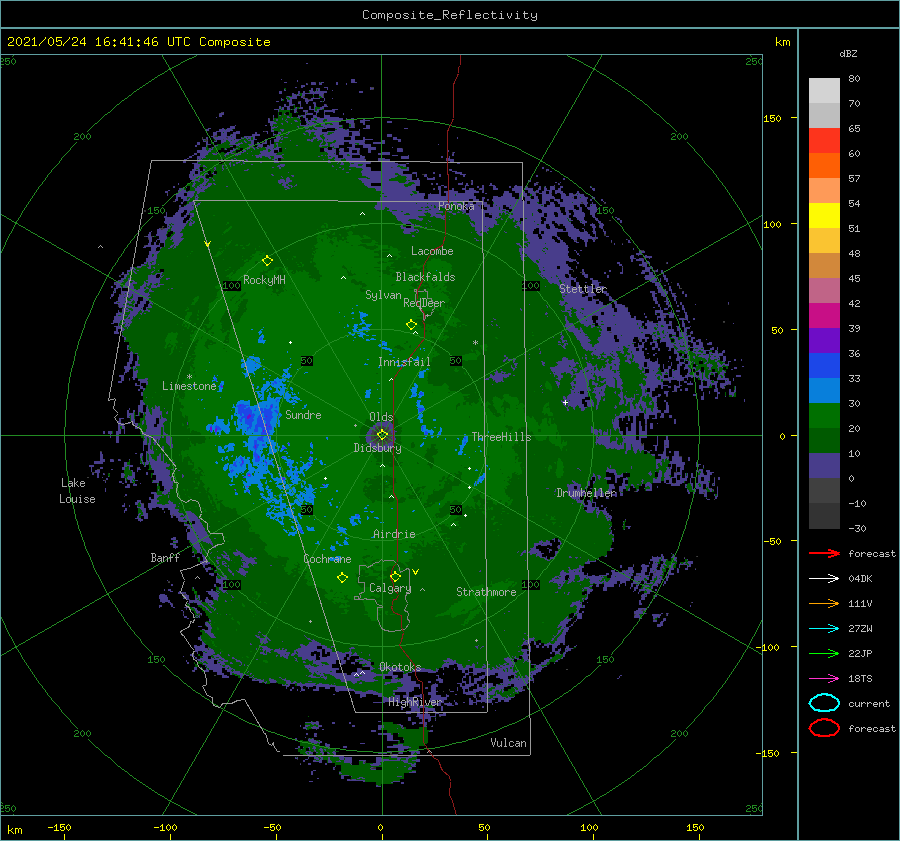900x841 pixels.
Task: Click the Sundre town label
Action: tap(304, 415)
